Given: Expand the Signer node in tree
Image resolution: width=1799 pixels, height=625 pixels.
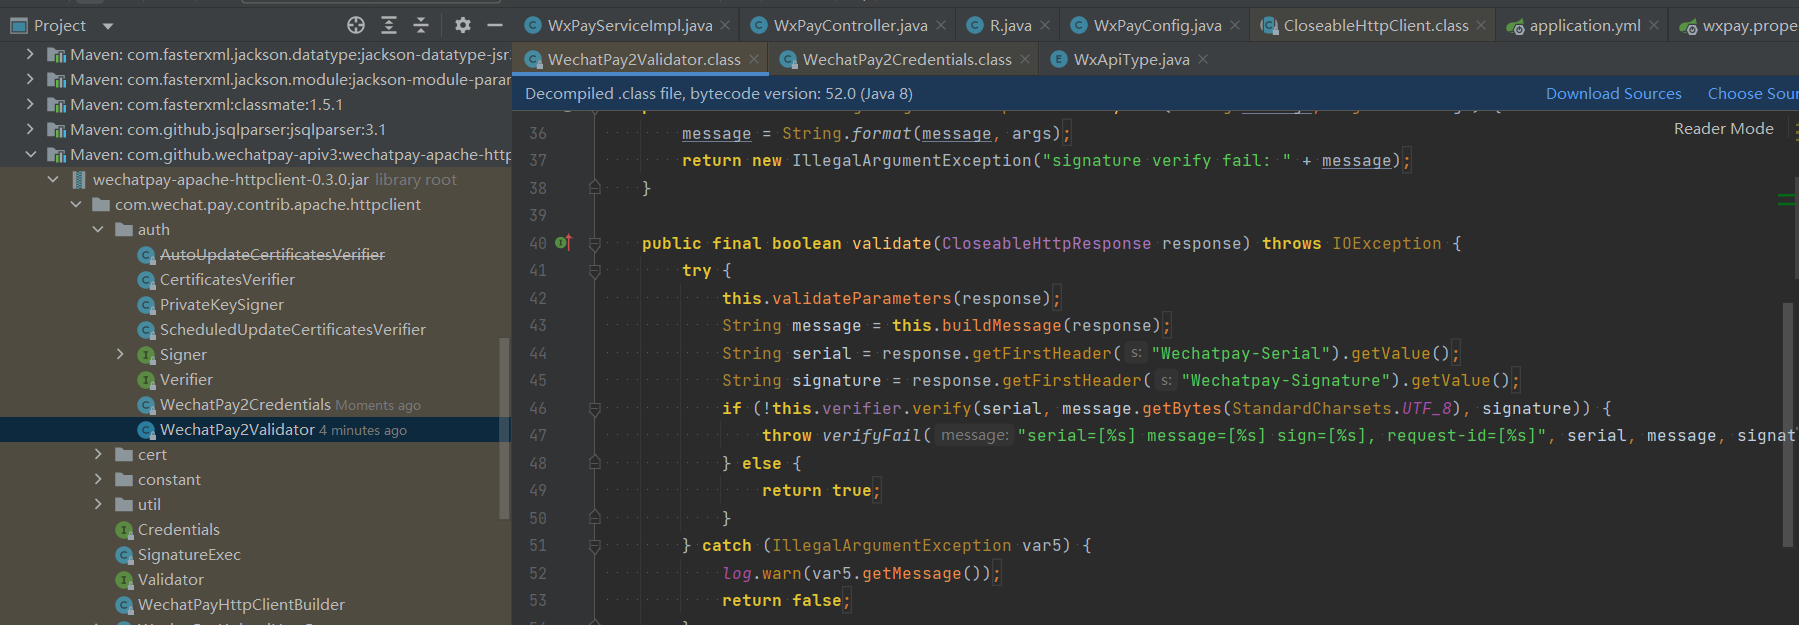Looking at the screenshot, I should pos(120,355).
